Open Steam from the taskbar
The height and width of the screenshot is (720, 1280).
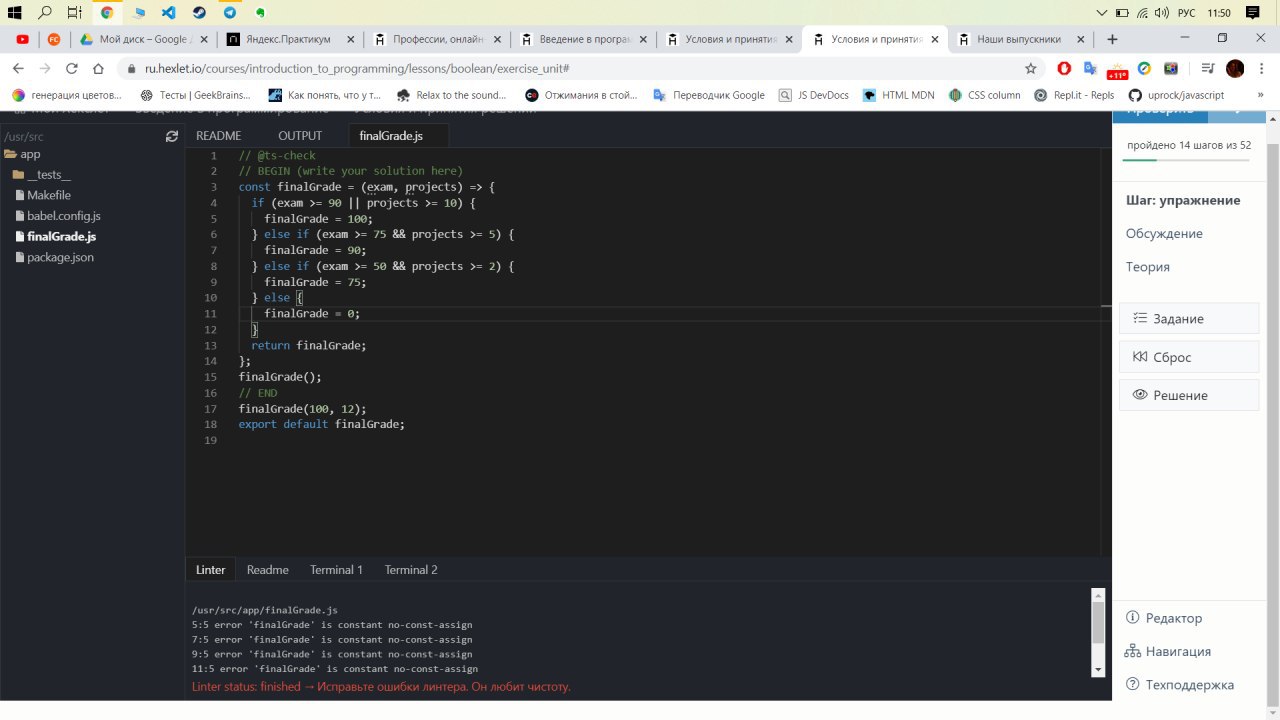point(199,13)
